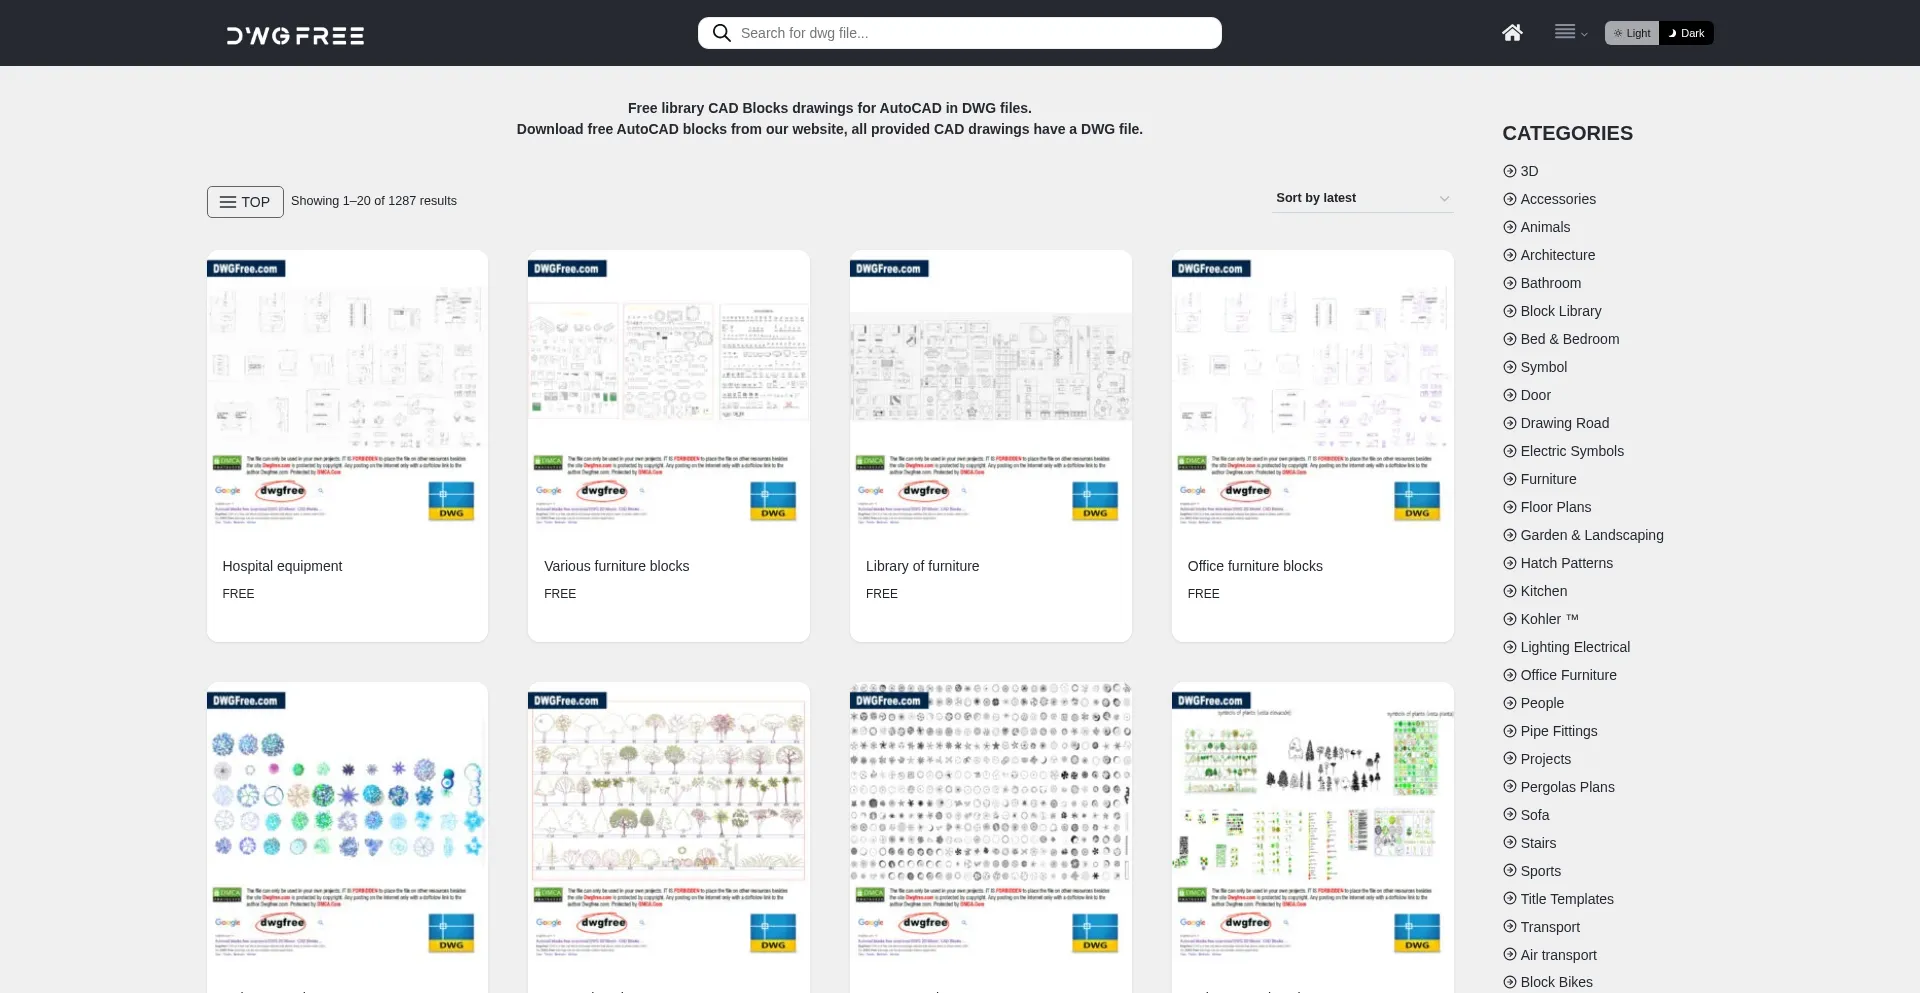Switch to Dark theme
Screen dimensions: 1920x993
point(1686,33)
